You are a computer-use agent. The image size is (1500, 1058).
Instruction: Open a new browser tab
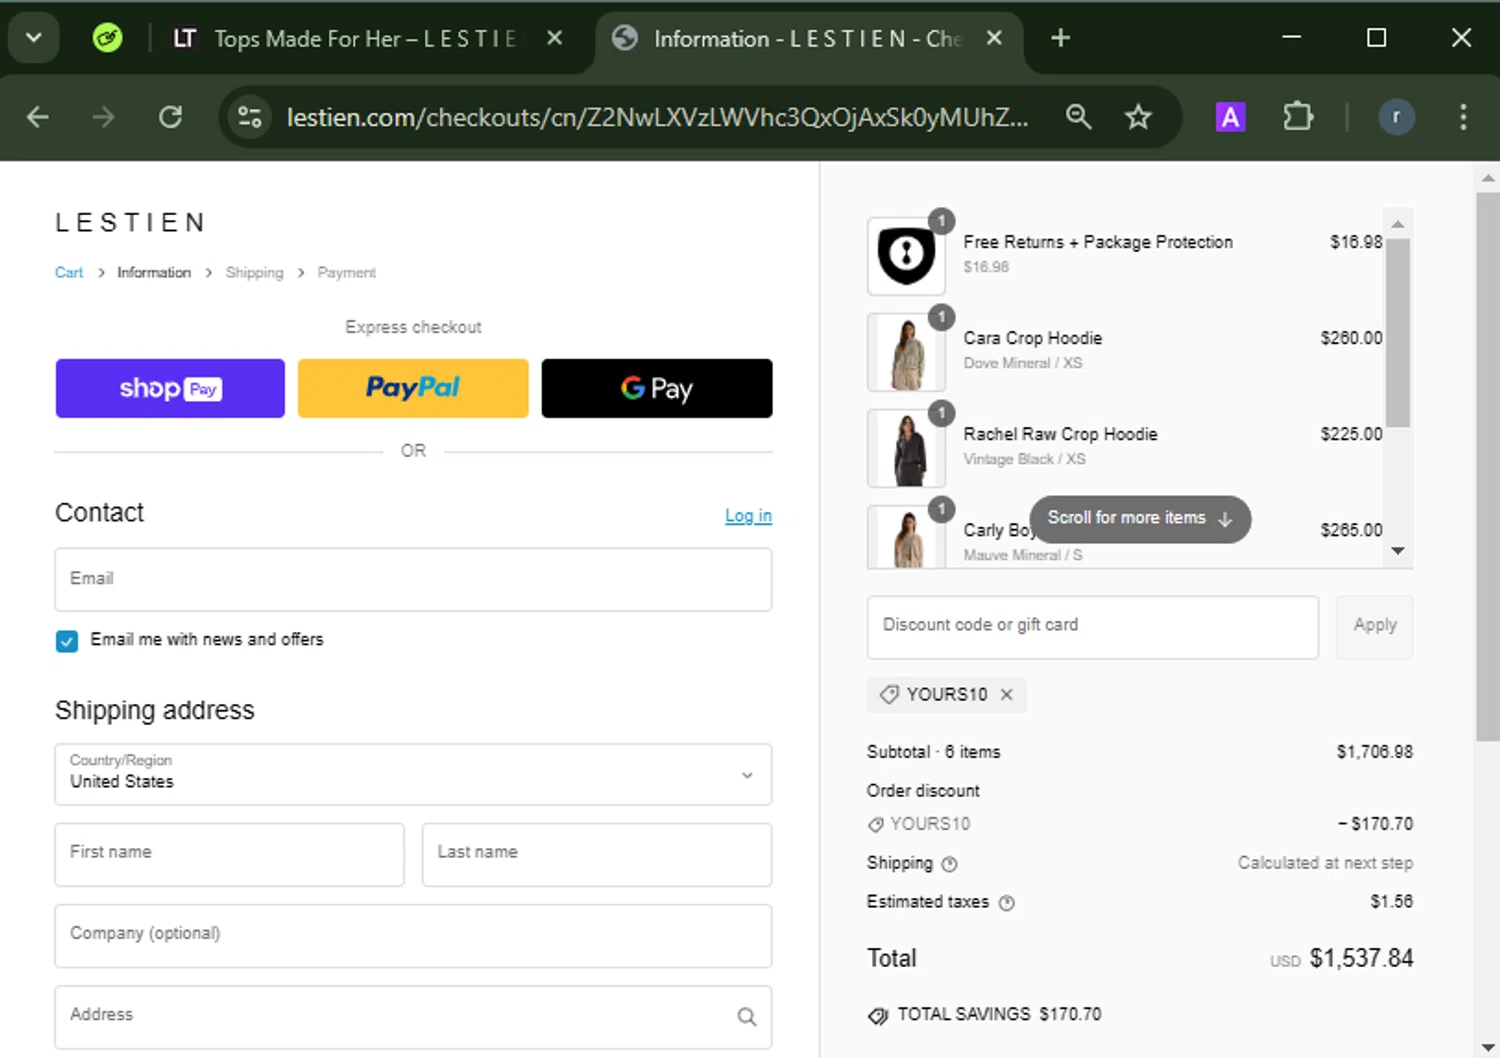1061,38
